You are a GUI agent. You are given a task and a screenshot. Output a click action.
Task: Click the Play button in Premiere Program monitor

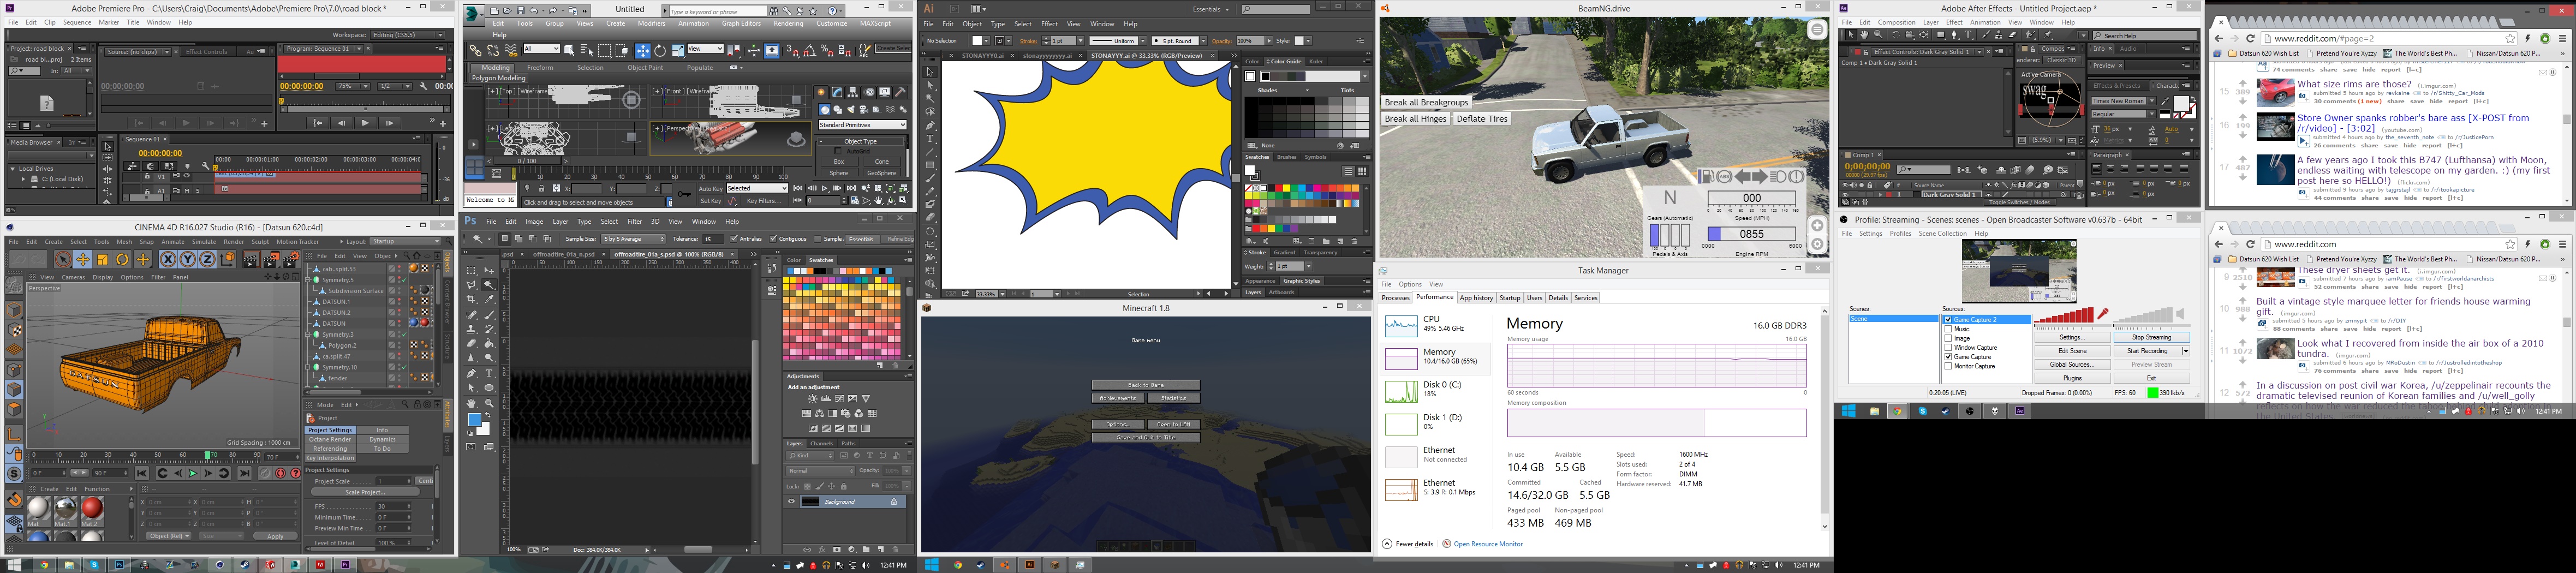pos(365,123)
